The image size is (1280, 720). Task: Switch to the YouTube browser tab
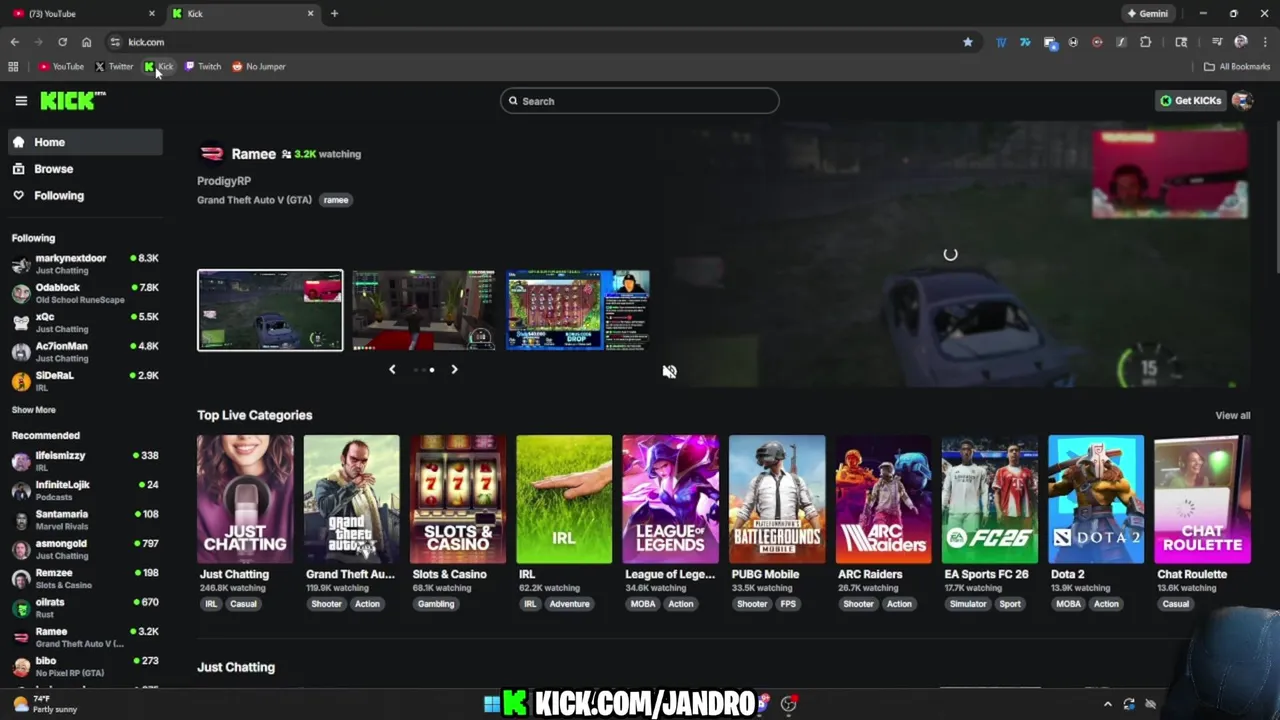(80, 14)
